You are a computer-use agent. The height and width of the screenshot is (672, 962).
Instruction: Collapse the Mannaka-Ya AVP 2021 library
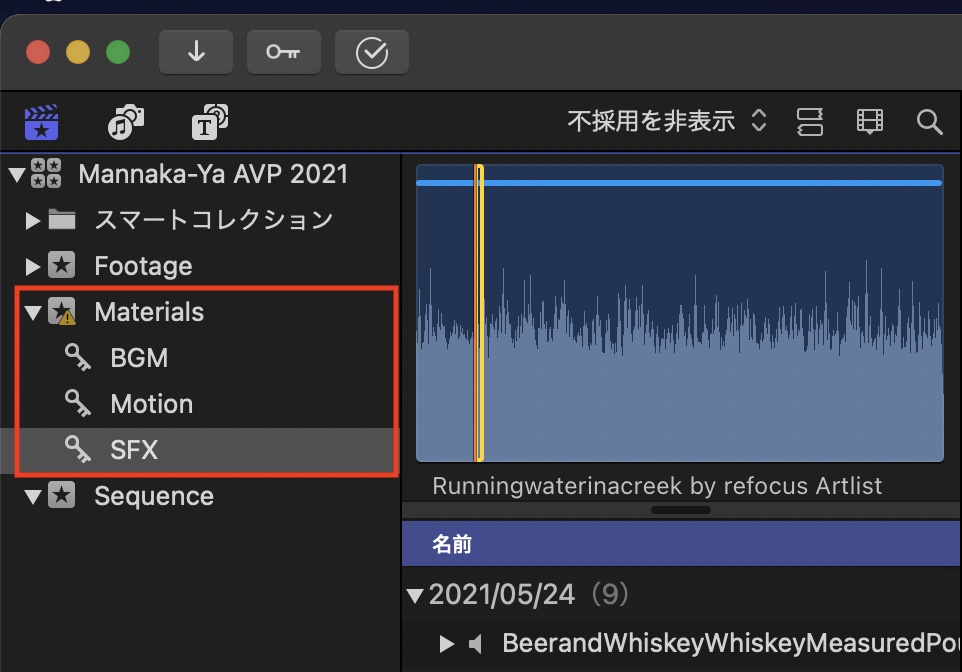click(x=16, y=174)
